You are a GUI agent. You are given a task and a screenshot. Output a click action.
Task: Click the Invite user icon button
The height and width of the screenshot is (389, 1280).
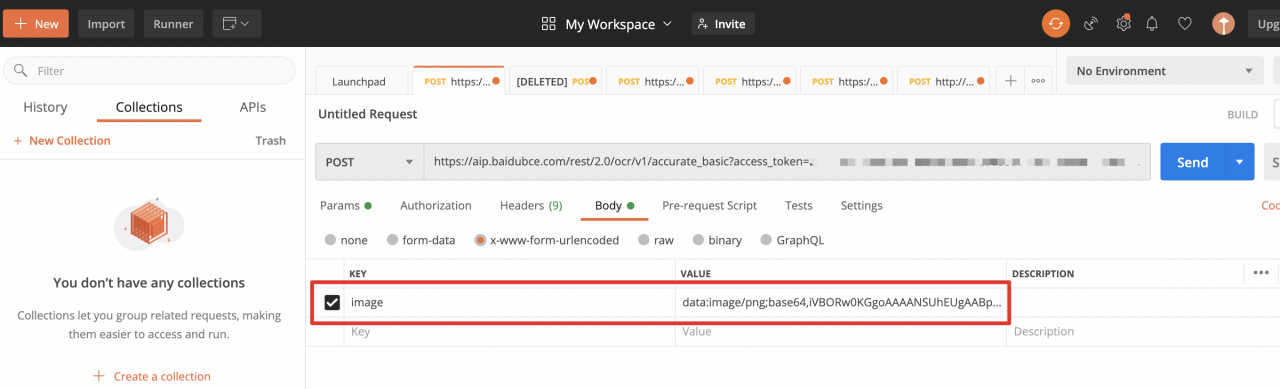pyautogui.click(x=723, y=23)
